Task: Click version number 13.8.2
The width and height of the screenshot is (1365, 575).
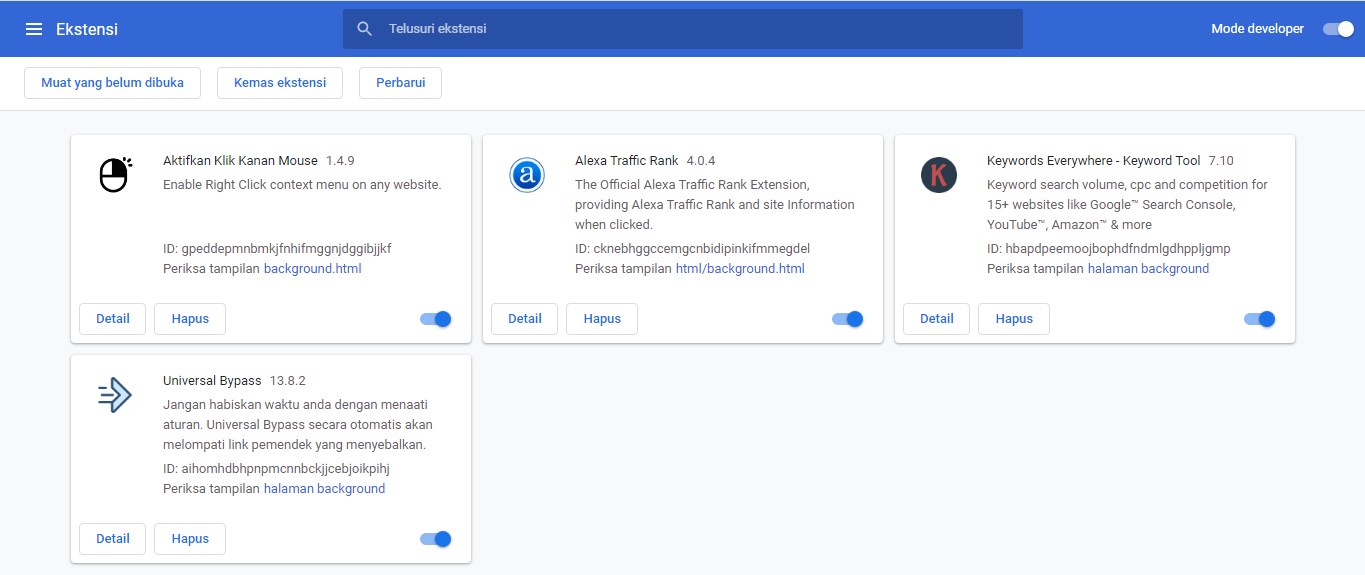Action: [287, 380]
